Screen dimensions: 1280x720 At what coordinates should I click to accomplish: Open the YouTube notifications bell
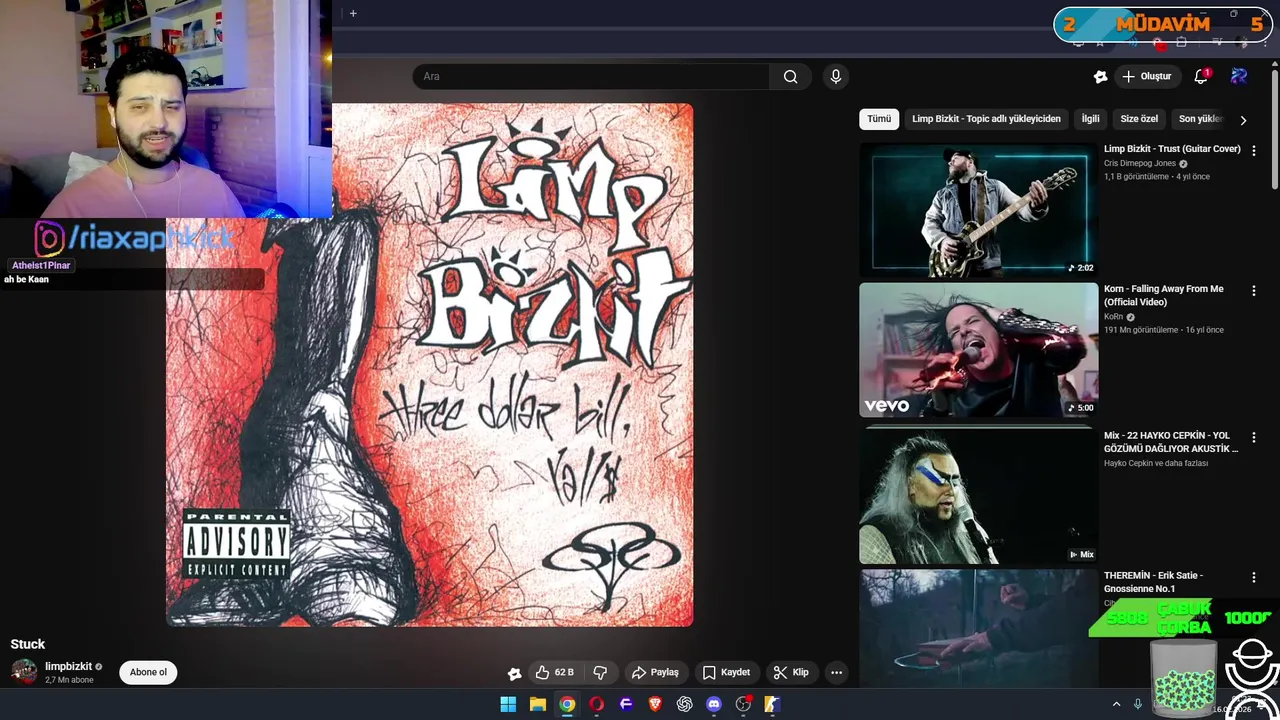coord(1201,77)
